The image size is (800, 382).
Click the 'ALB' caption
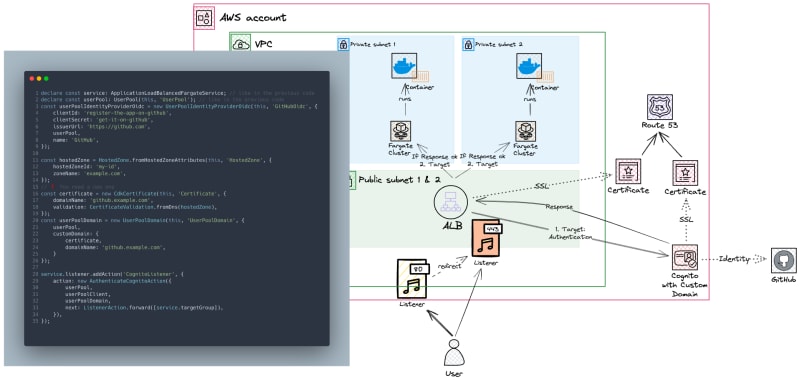452,225
